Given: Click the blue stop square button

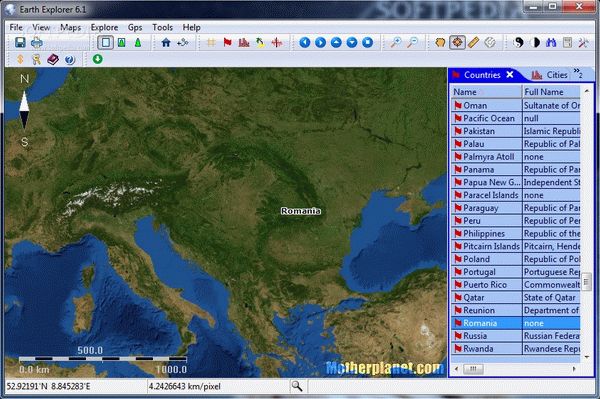Looking at the screenshot, I should click(x=367, y=42).
